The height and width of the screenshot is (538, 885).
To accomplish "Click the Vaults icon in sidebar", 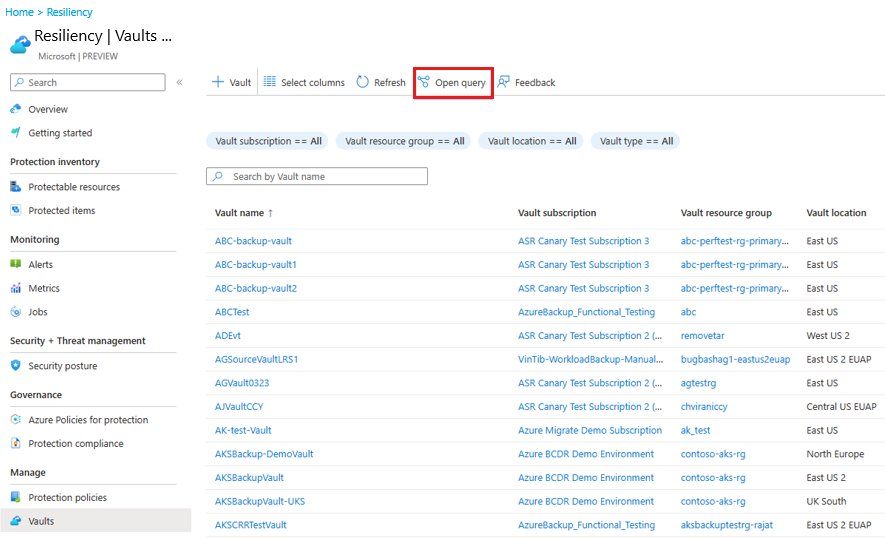I will (16, 520).
